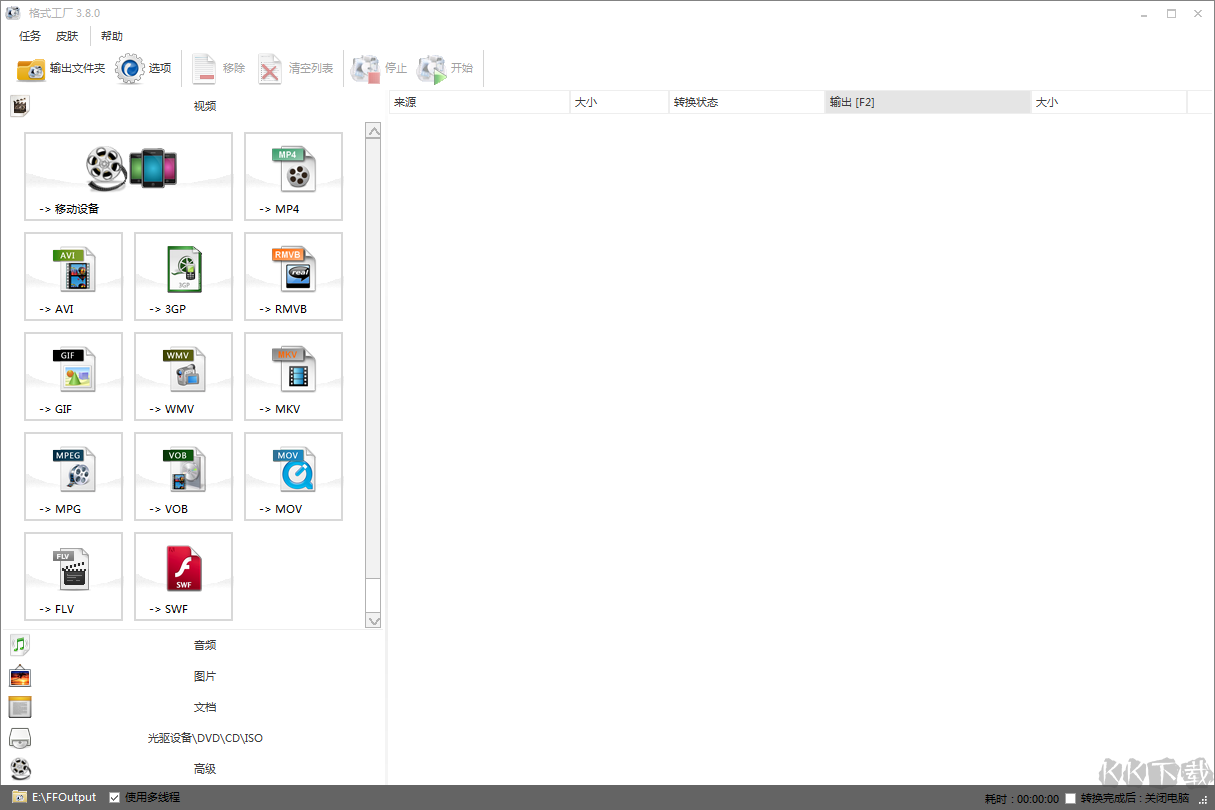Click the 输出文件夹 toolbar button
Screen dimensions: 1215x810
tap(61, 68)
